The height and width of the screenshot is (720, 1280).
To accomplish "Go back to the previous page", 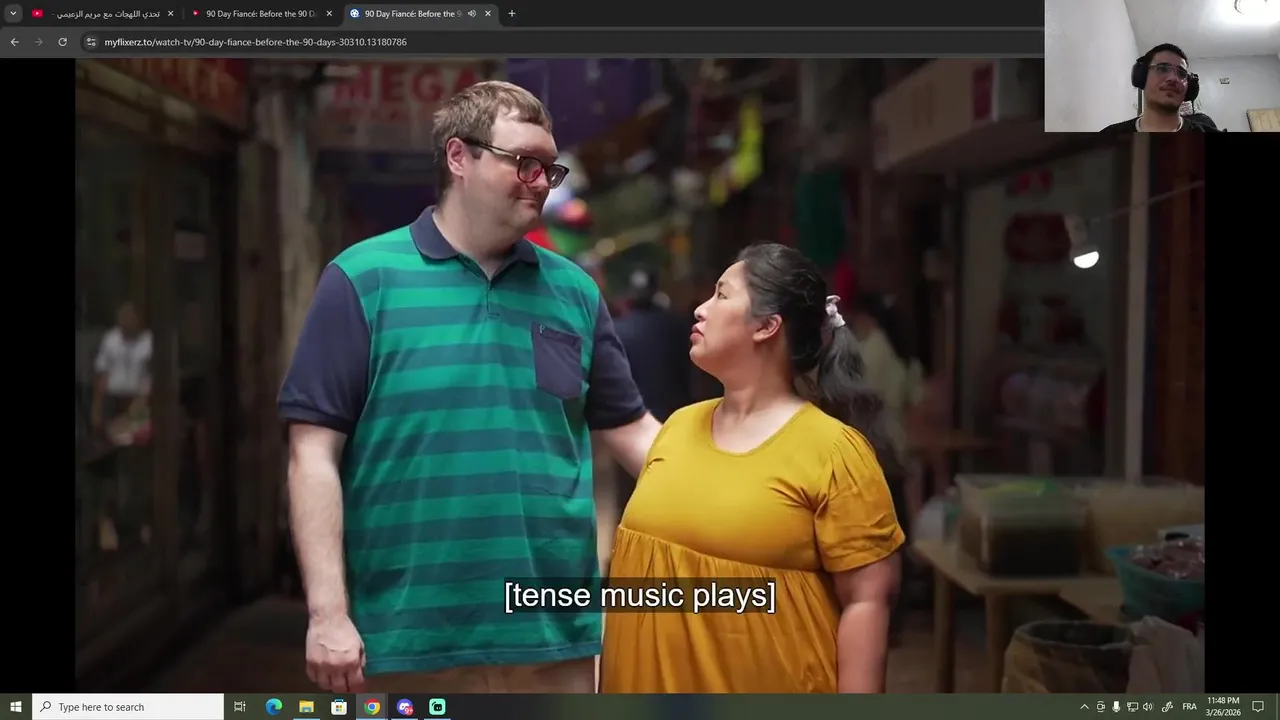I will (14, 42).
